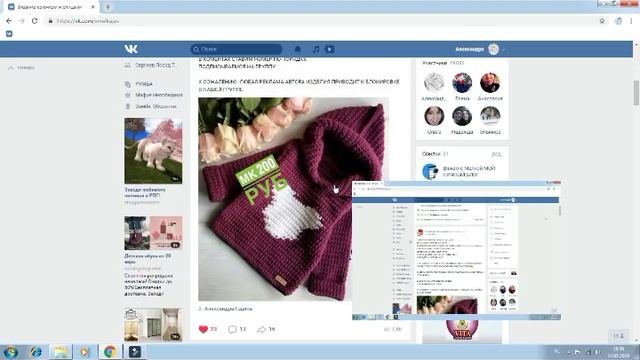640x360 pixels.
Task: Open the top left sidebar menu item
Action: pos(21,67)
